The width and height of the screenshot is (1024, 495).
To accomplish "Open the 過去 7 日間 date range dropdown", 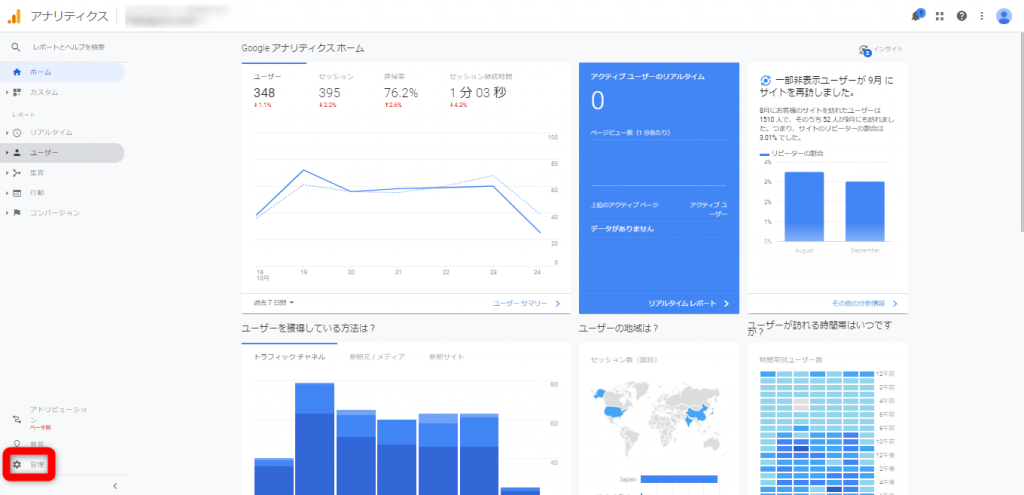I will (x=274, y=303).
